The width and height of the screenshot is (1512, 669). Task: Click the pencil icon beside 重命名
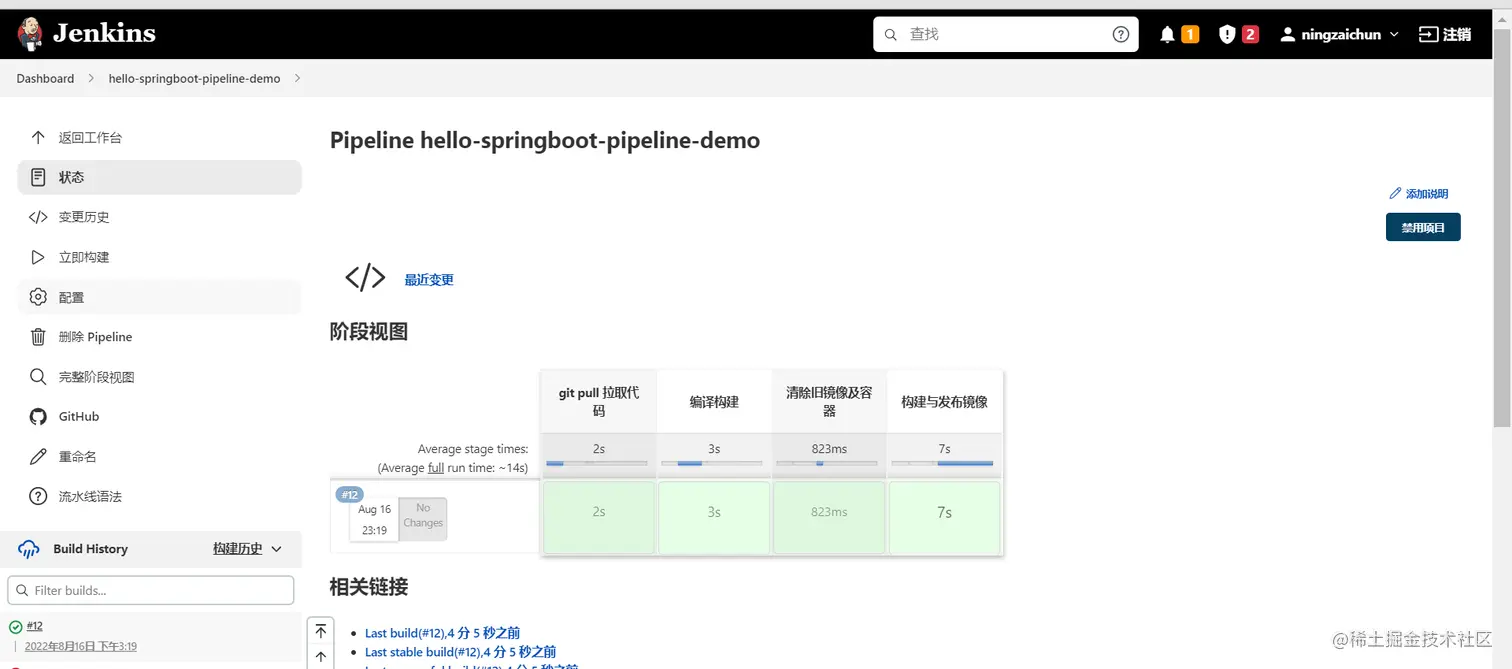[38, 456]
